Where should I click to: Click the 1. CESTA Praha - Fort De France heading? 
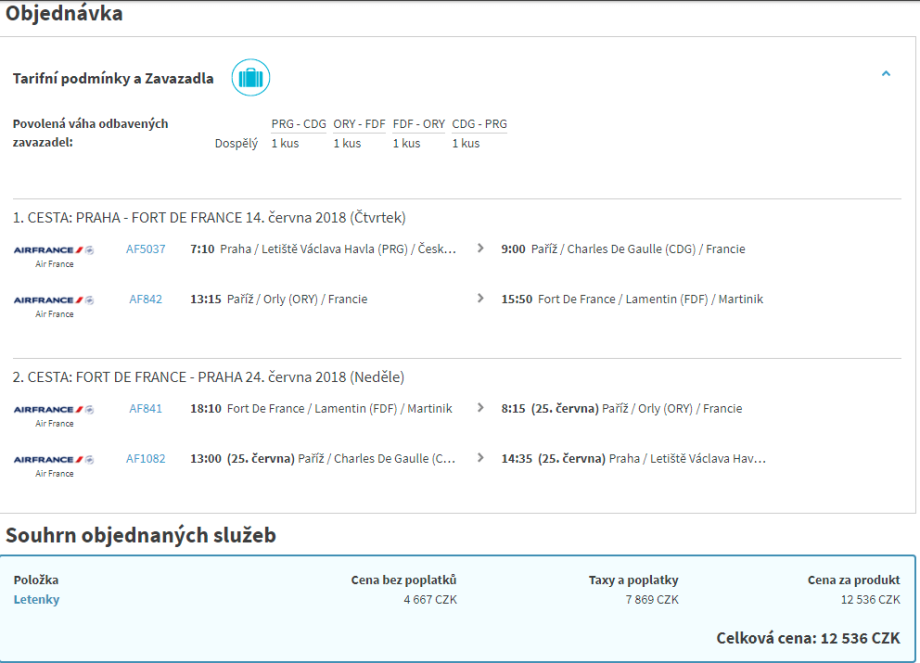[209, 218]
